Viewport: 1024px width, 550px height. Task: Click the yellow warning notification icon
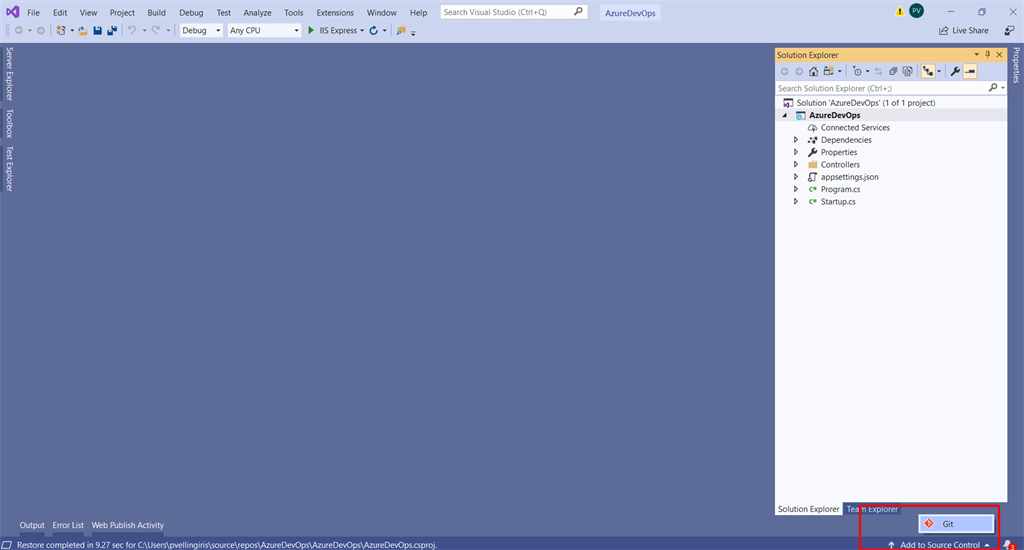pos(900,11)
